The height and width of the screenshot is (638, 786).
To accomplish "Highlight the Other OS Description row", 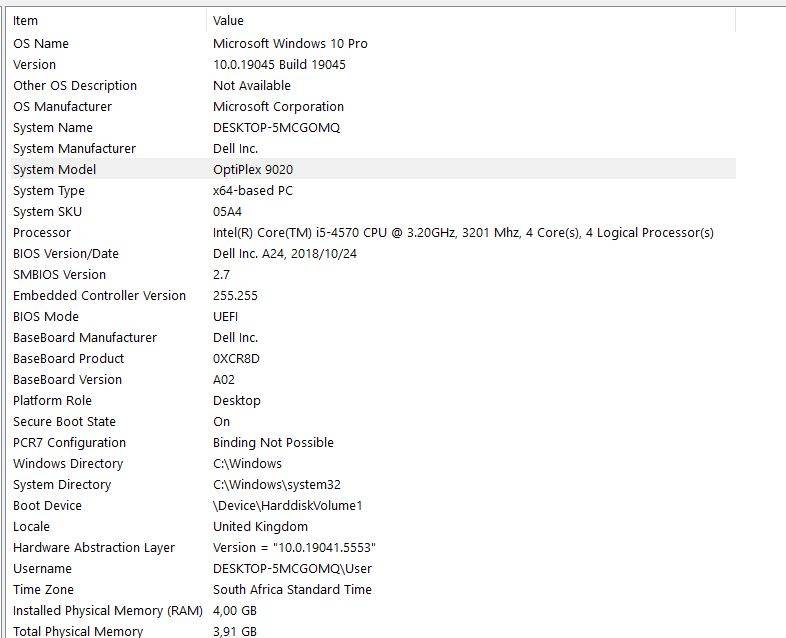I will point(75,85).
